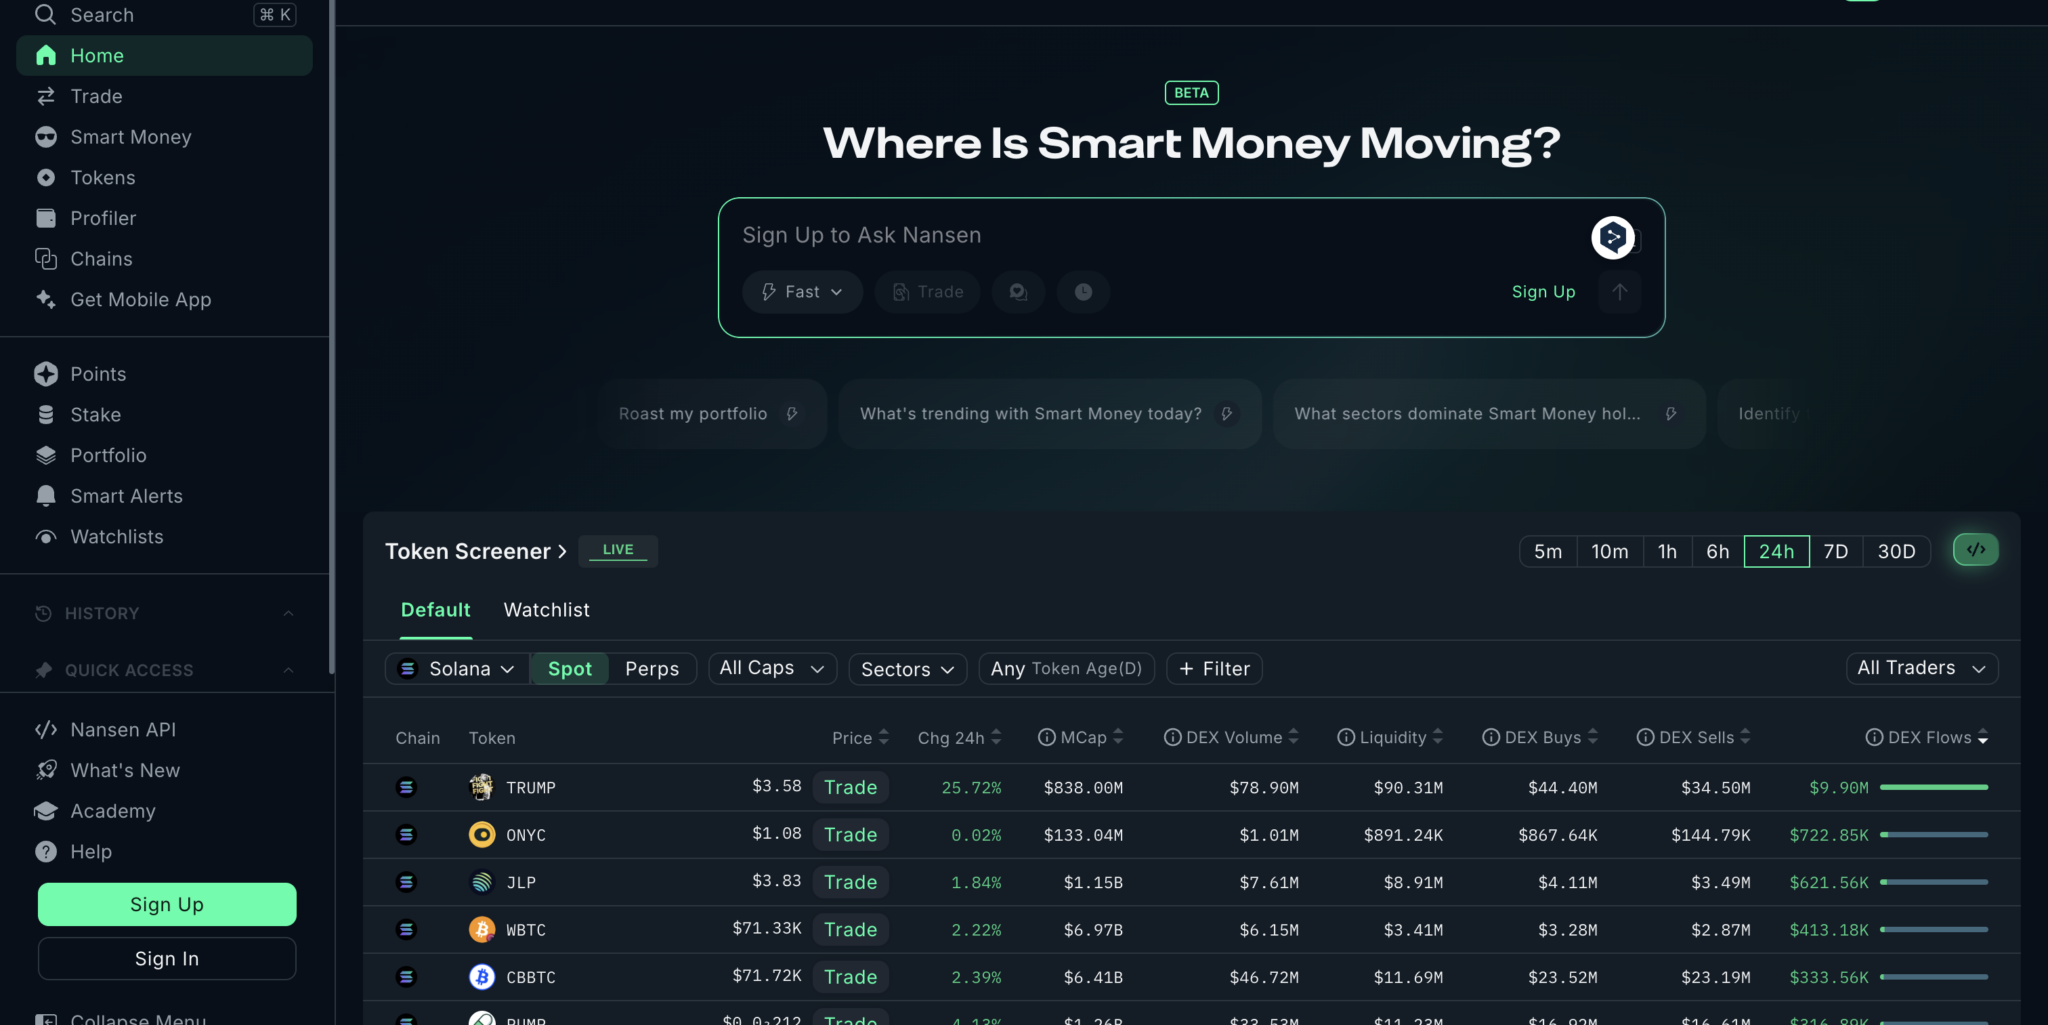Open Portfolio layers icon
This screenshot has height=1025, width=2048.
tap(46, 455)
